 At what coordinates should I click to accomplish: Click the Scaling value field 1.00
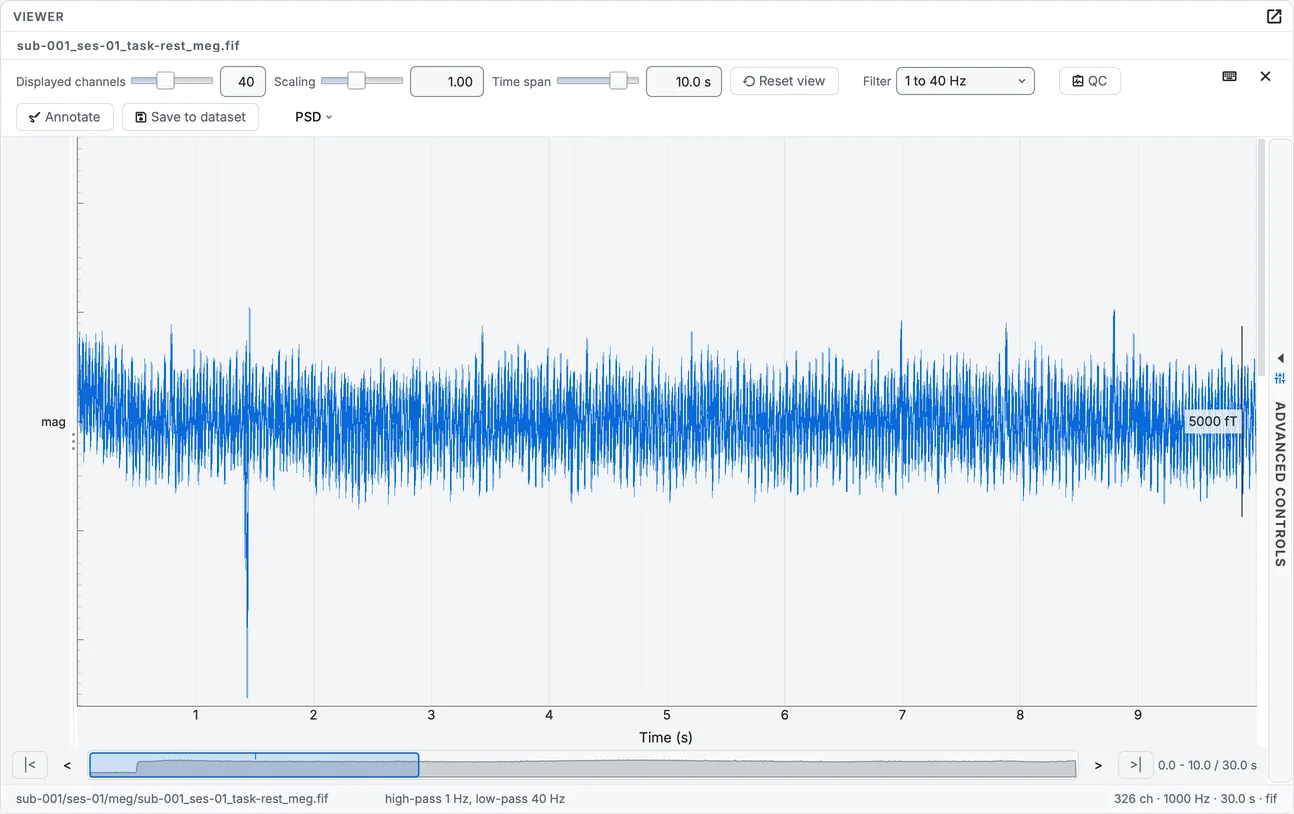coord(447,82)
